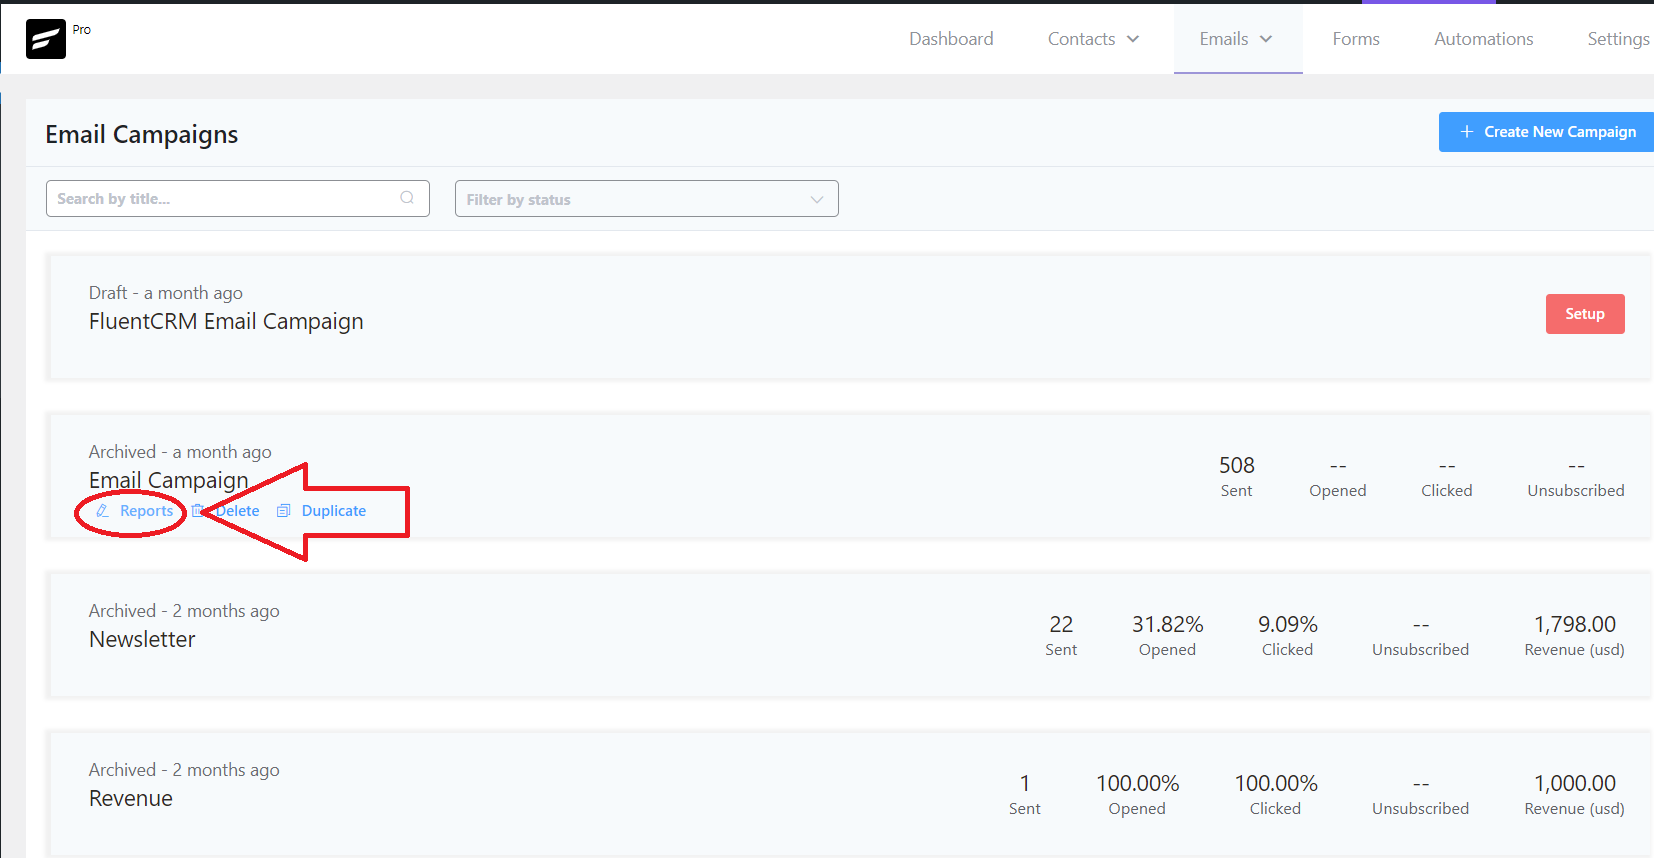Screen dimensions: 1654x858
Task: Click the Email Campaign row's Clicked statistic
Action: (x=1447, y=477)
